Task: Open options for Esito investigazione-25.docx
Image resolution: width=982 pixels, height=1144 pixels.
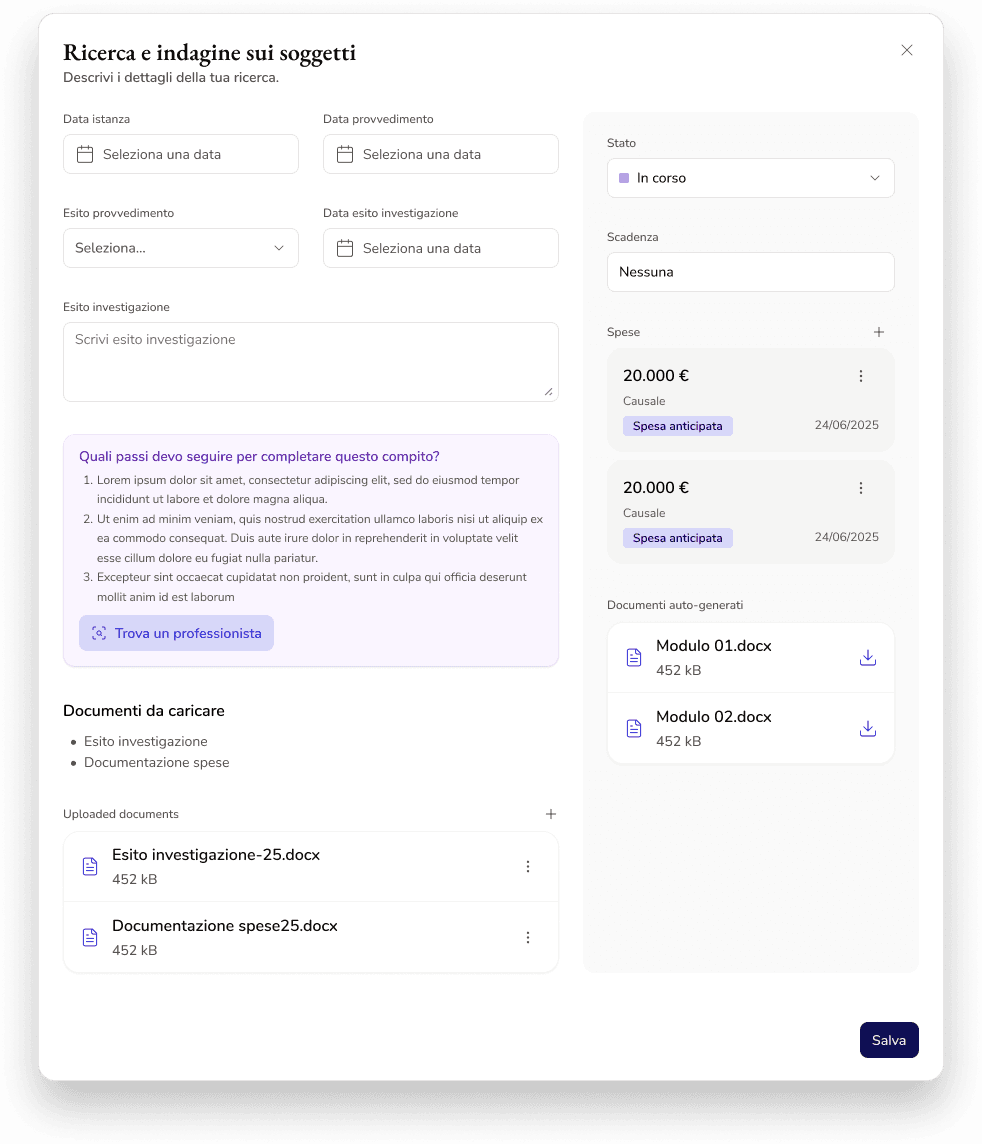Action: [x=528, y=867]
